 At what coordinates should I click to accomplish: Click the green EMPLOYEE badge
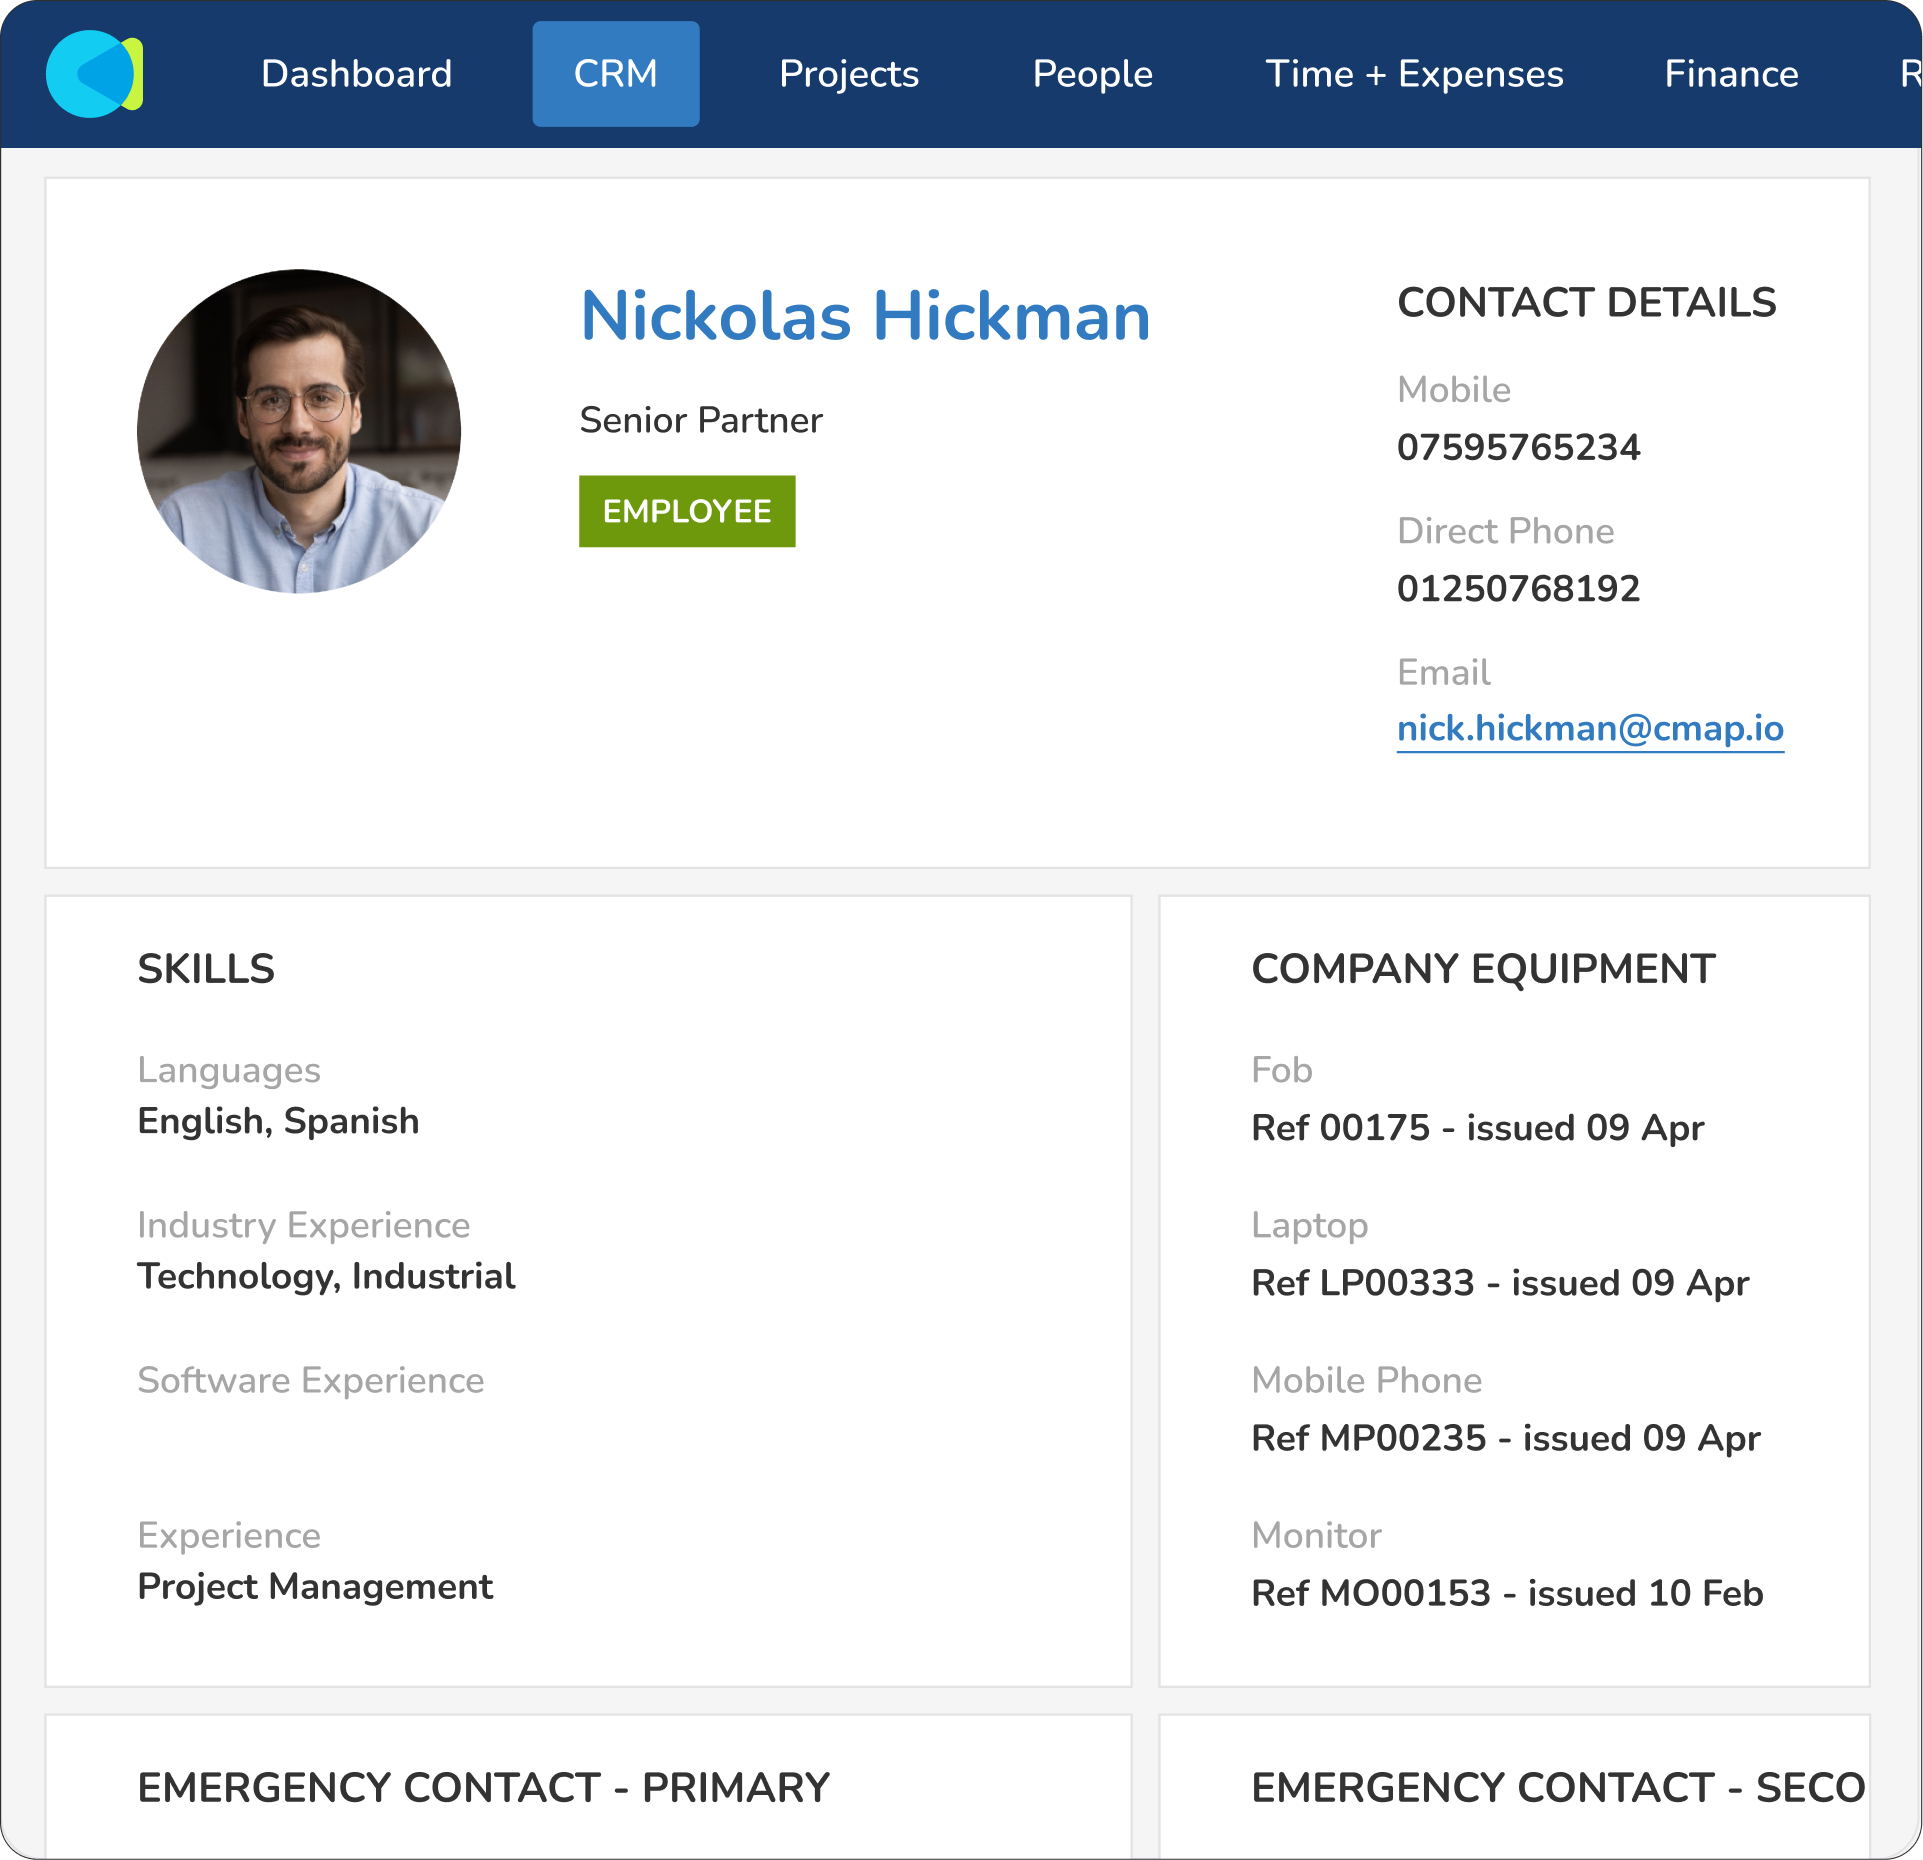pos(687,511)
